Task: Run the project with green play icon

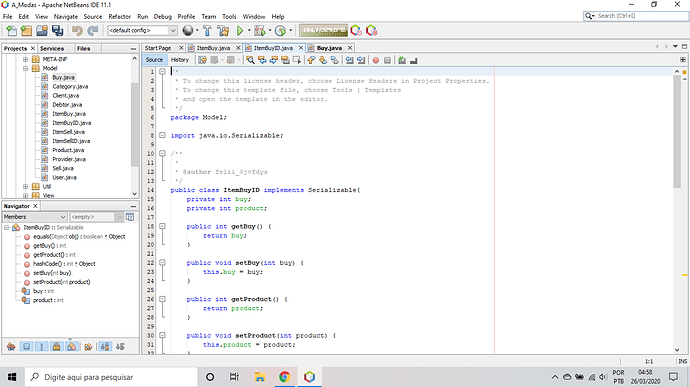Action: [x=239, y=30]
